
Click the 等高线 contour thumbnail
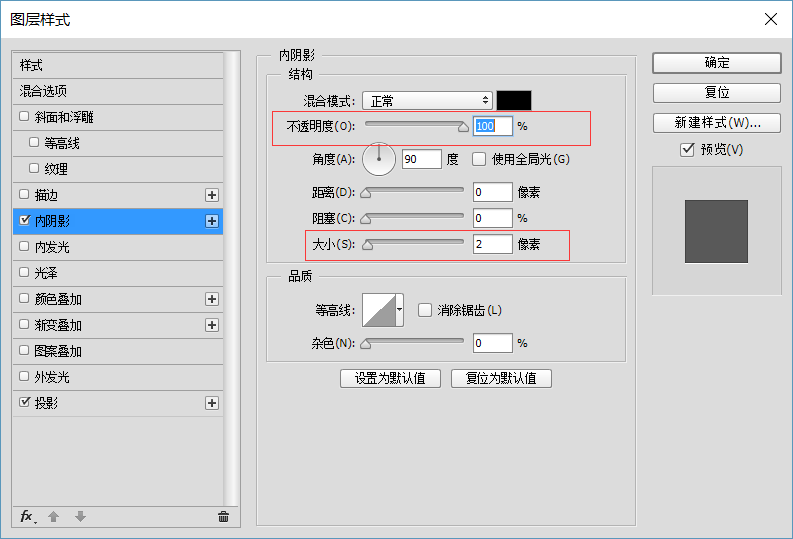pos(379,310)
